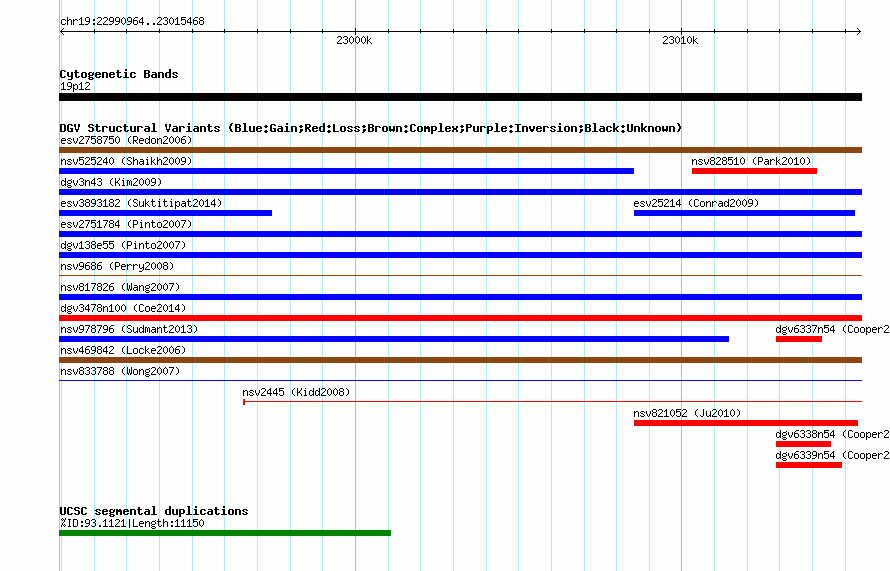
Task: Select the red dgv6338n54 loss bar
Action: (803, 444)
